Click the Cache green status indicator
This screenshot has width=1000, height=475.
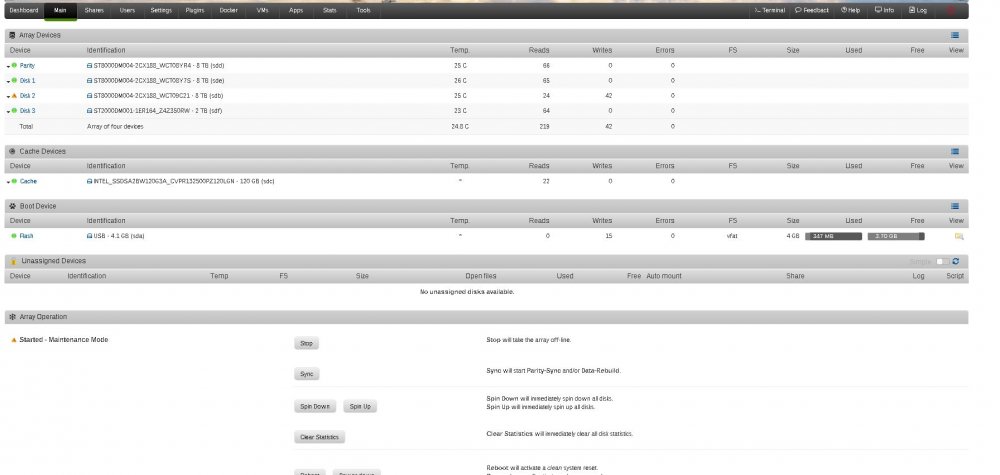pos(14,181)
